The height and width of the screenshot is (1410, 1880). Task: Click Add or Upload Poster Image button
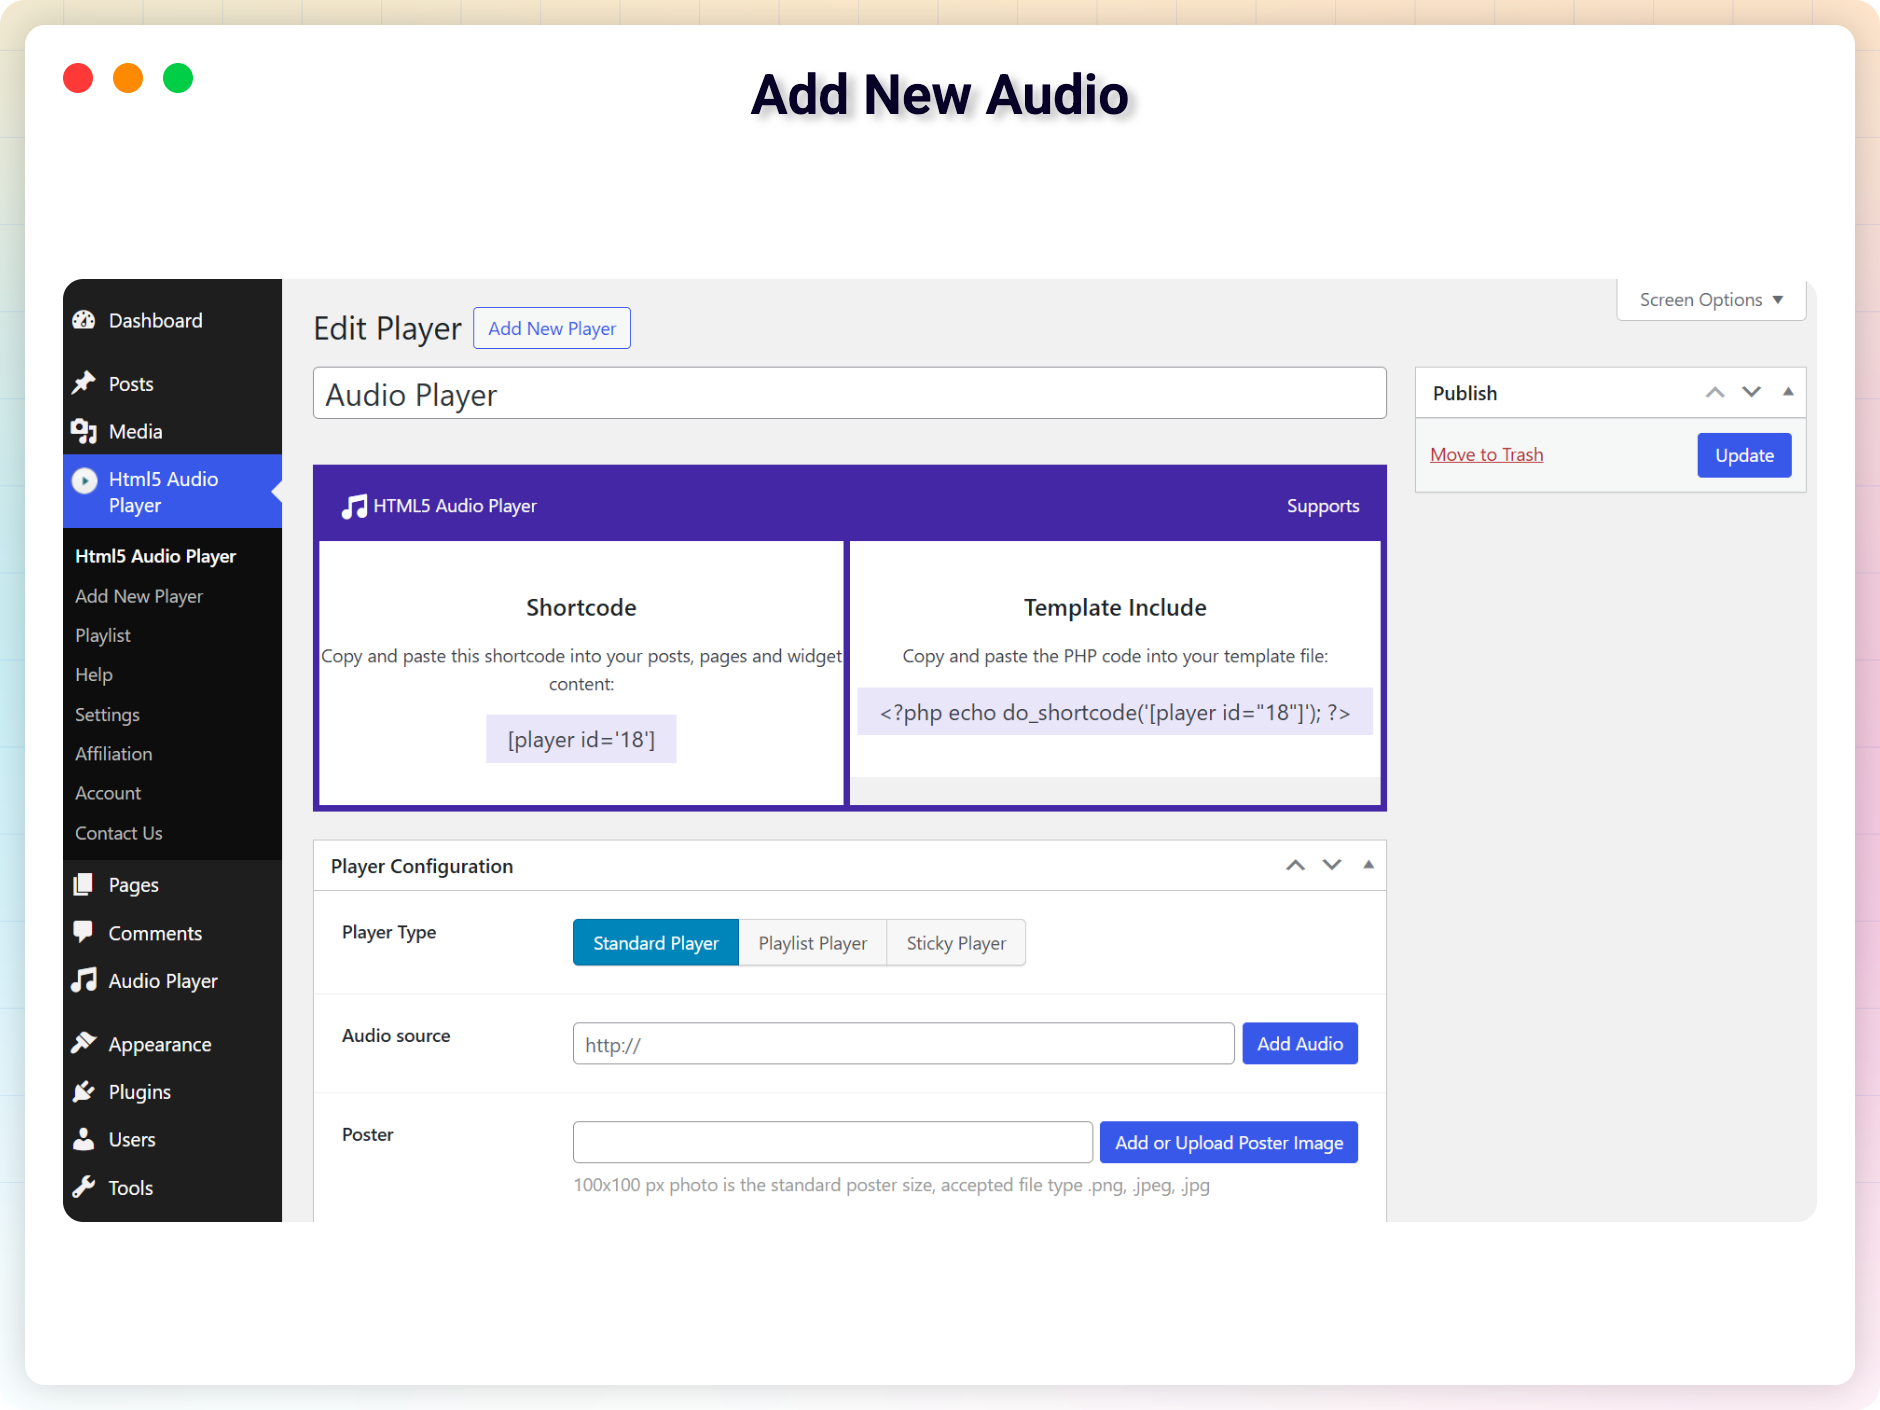(1229, 1142)
